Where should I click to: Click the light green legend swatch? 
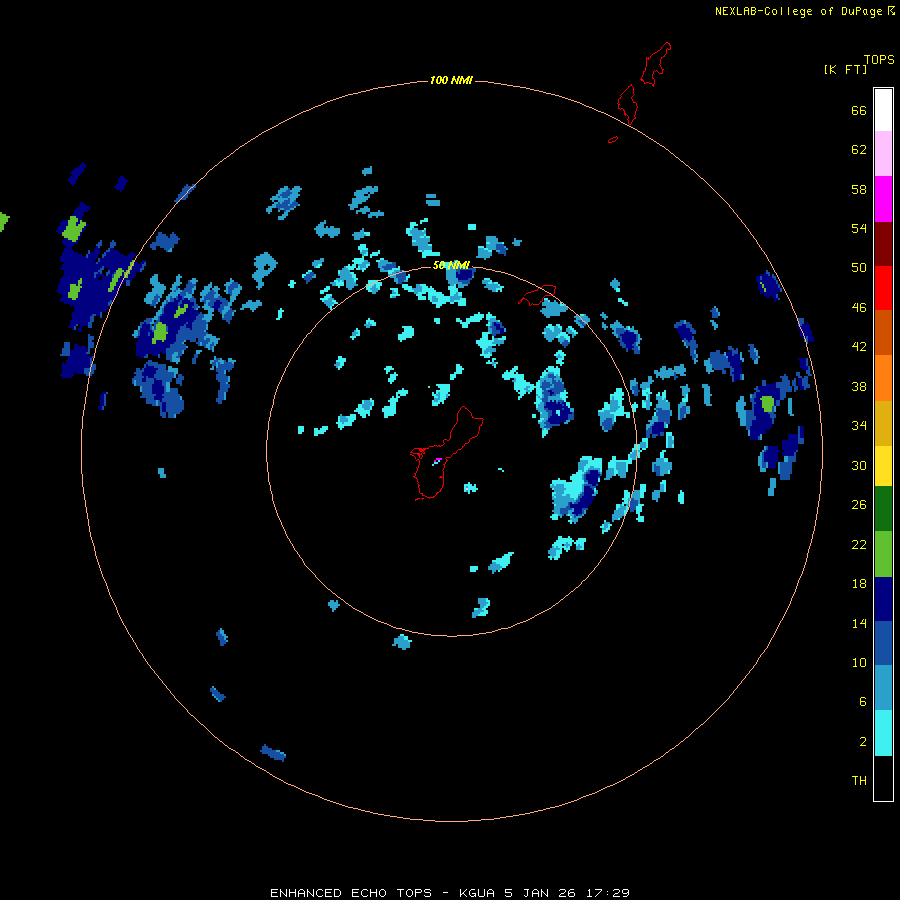click(883, 554)
